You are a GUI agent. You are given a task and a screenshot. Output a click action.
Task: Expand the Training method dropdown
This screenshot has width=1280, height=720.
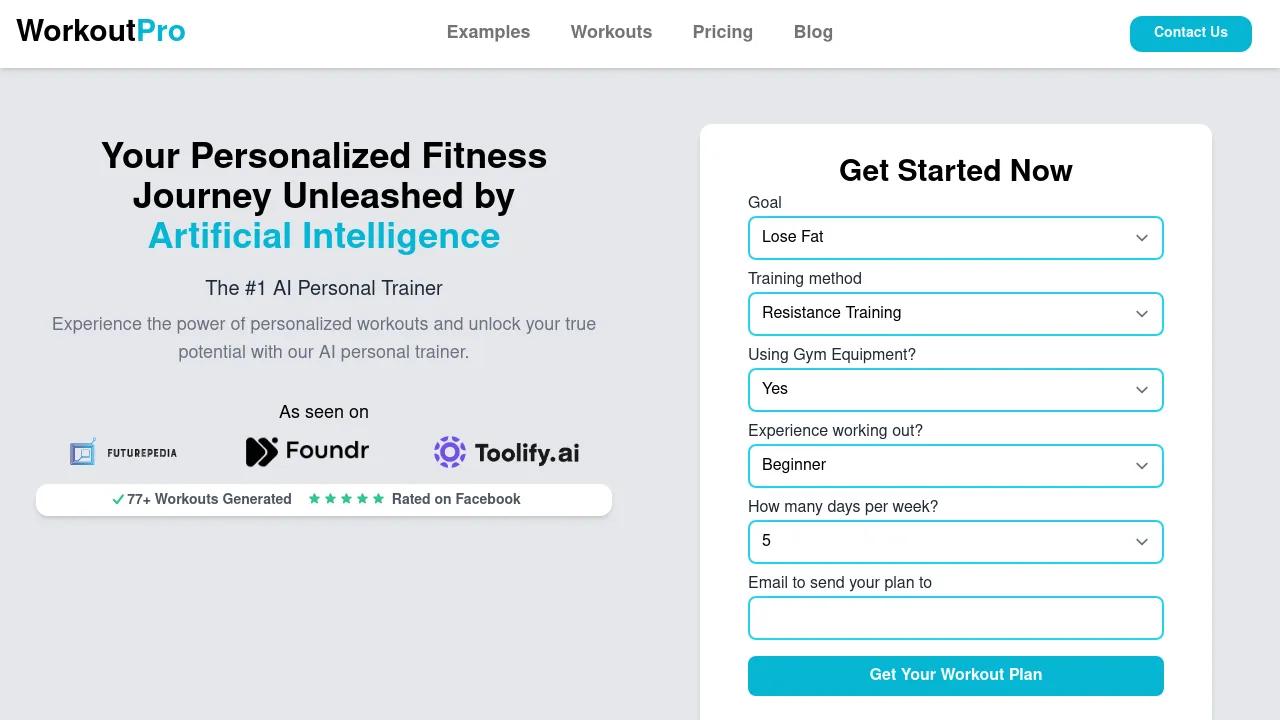[x=955, y=314]
